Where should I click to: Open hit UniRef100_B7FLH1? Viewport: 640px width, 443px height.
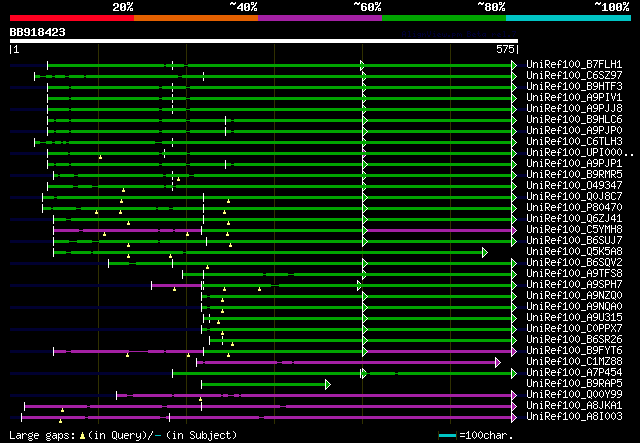click(574, 65)
